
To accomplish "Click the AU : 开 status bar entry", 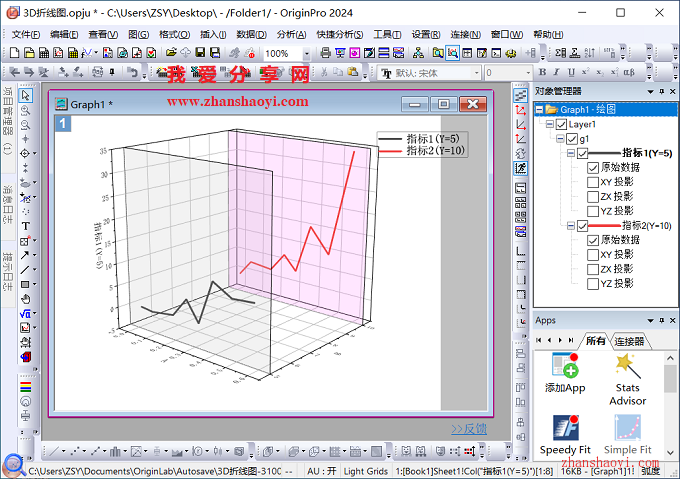I will click(x=321, y=471).
